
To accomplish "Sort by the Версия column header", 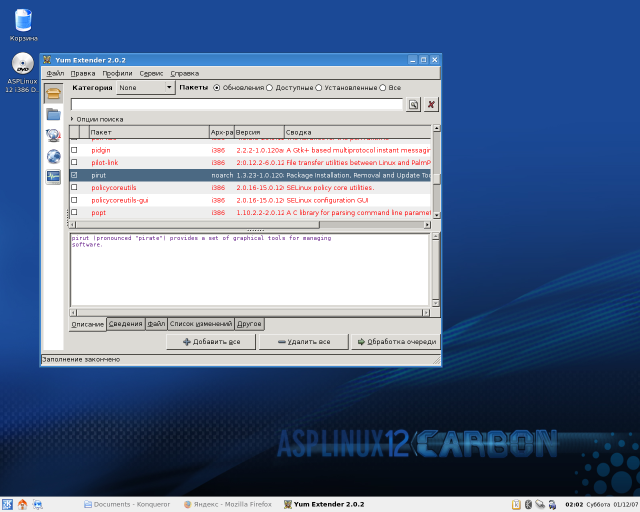I will point(259,132).
